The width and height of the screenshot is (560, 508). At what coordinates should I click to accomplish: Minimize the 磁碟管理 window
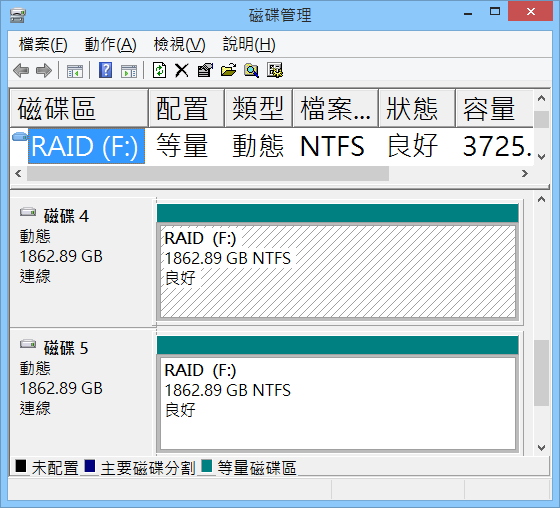468,14
